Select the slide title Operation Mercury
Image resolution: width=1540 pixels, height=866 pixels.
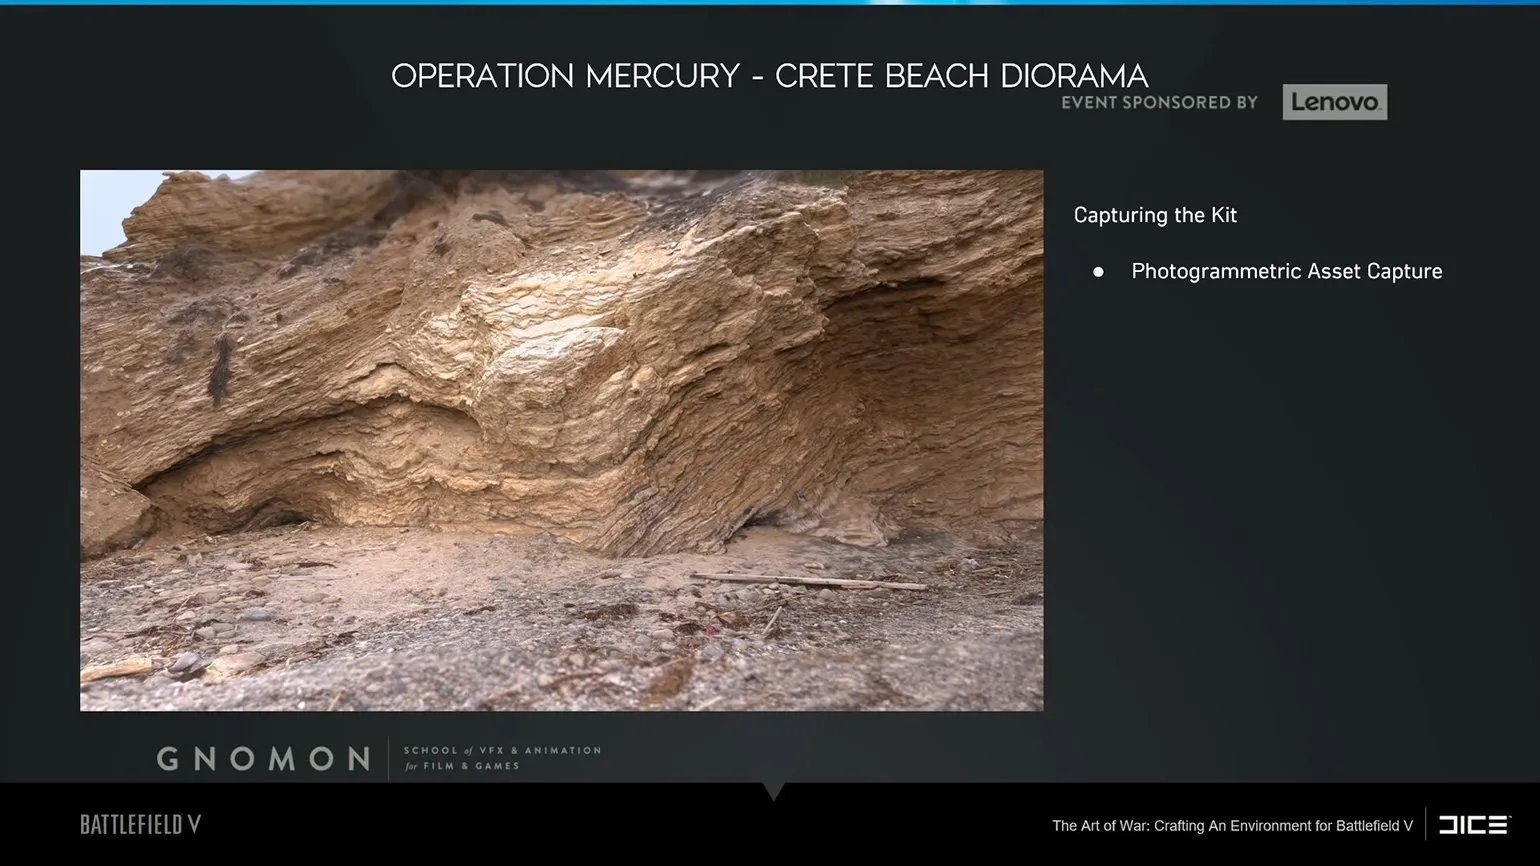[x=769, y=76]
